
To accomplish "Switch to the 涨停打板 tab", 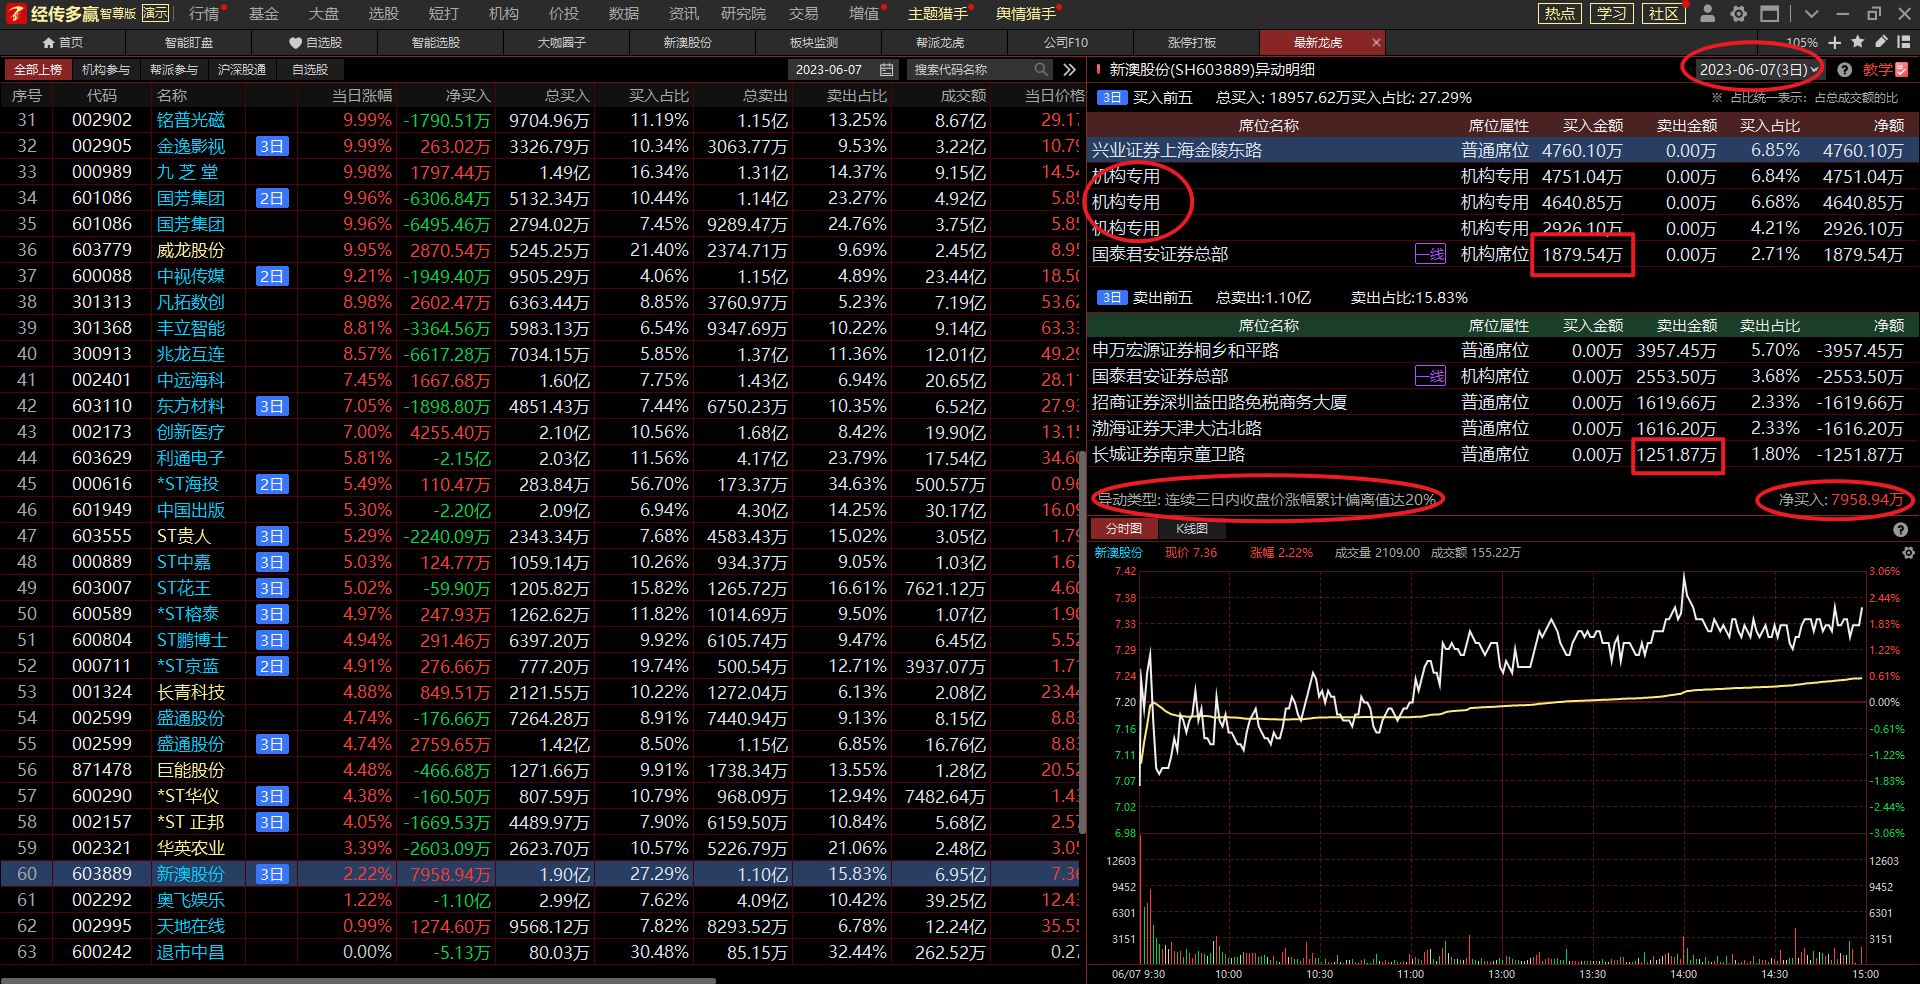I will (x=1192, y=42).
